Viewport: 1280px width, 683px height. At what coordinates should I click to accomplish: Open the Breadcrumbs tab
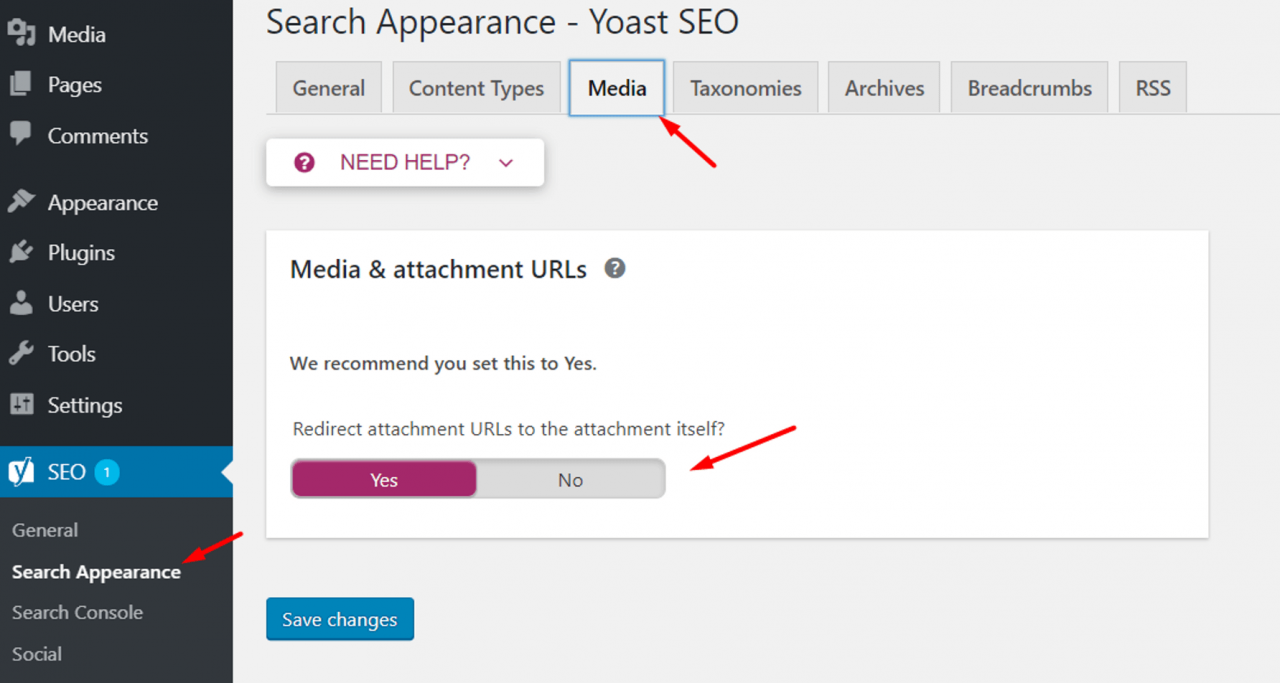pyautogui.click(x=1029, y=87)
